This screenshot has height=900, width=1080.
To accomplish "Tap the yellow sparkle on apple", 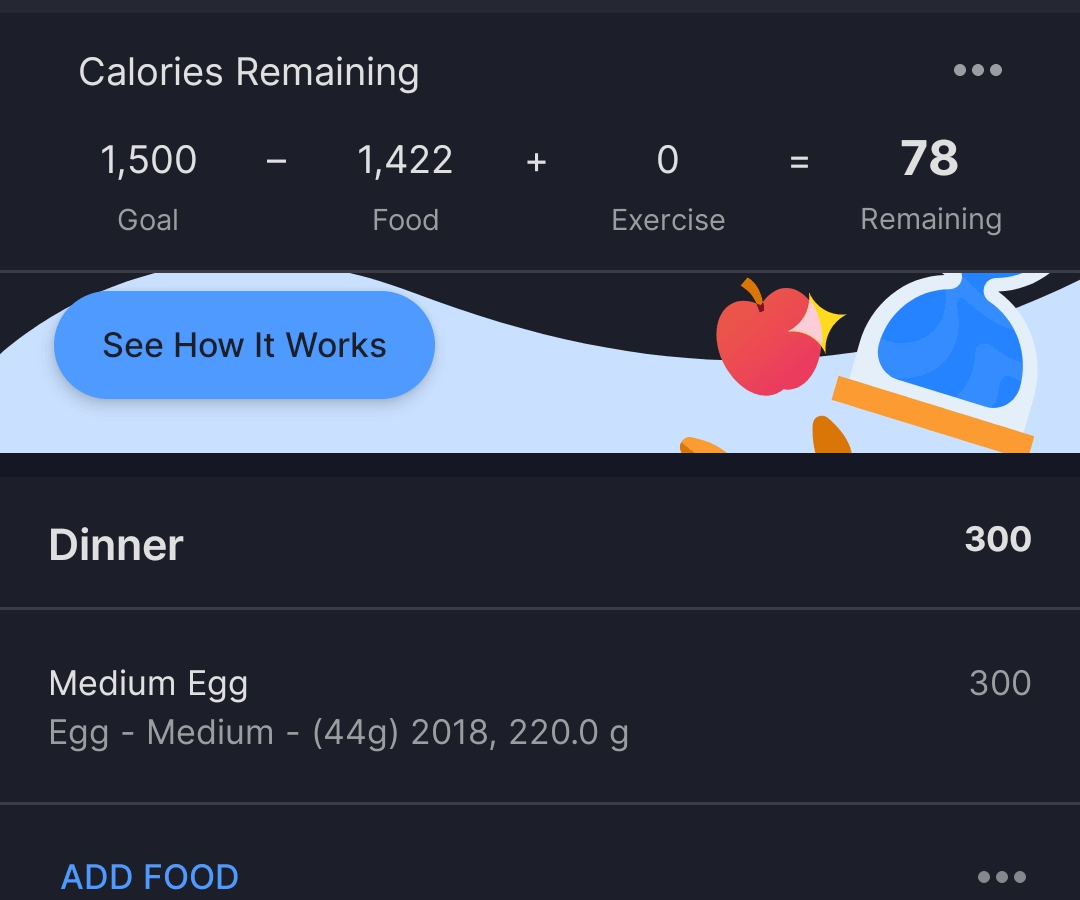I will [x=825, y=322].
